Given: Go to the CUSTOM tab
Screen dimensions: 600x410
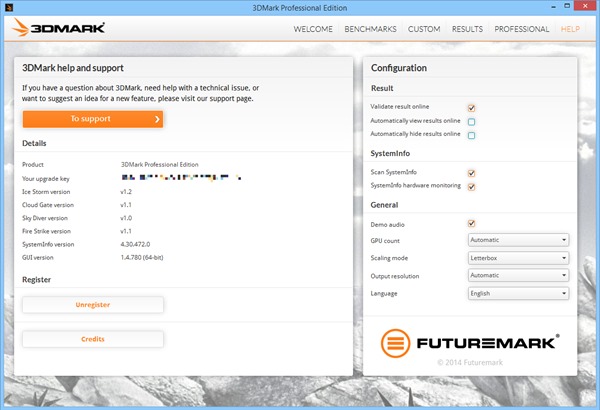Looking at the screenshot, I should coord(424,29).
